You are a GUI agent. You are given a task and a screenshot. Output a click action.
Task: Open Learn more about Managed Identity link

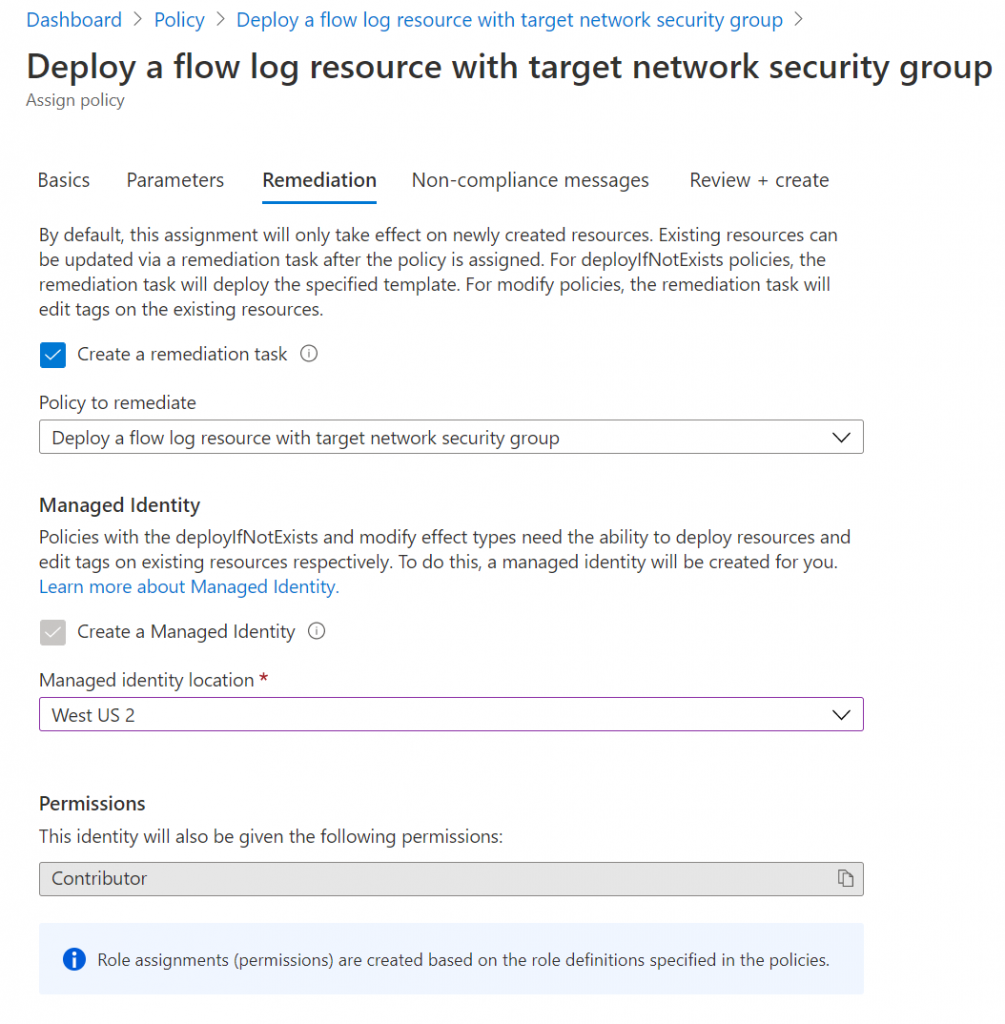[189, 587]
